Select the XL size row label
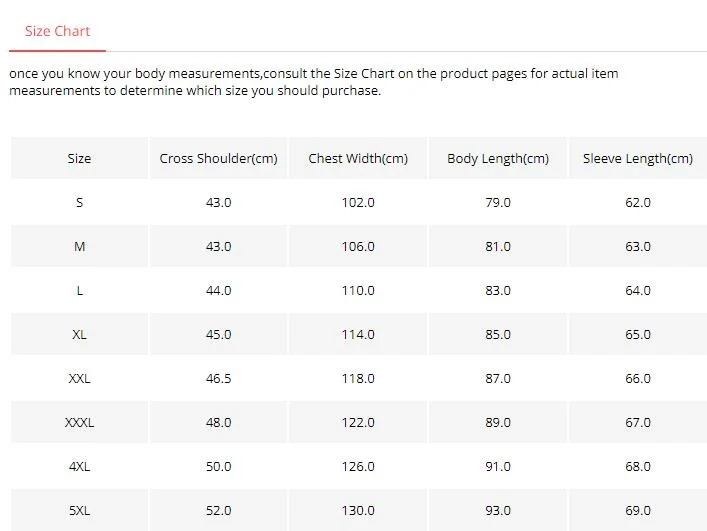Image resolution: width=707 pixels, height=531 pixels. pos(79,334)
